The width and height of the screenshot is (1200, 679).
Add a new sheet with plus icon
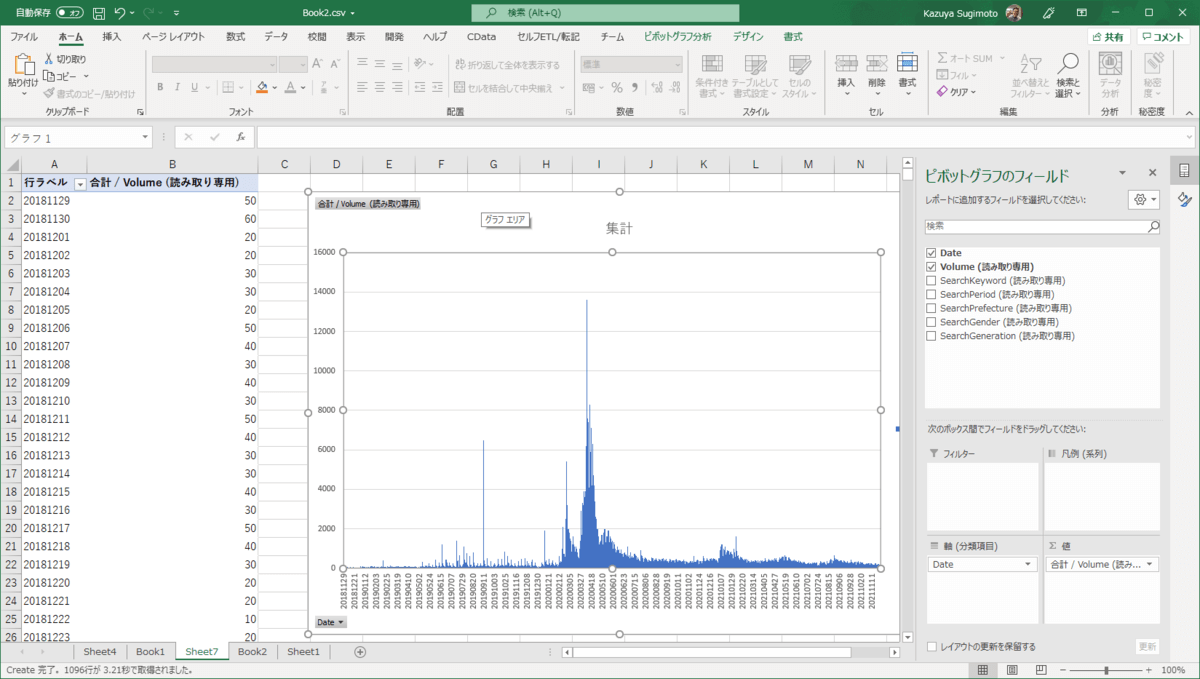360,652
